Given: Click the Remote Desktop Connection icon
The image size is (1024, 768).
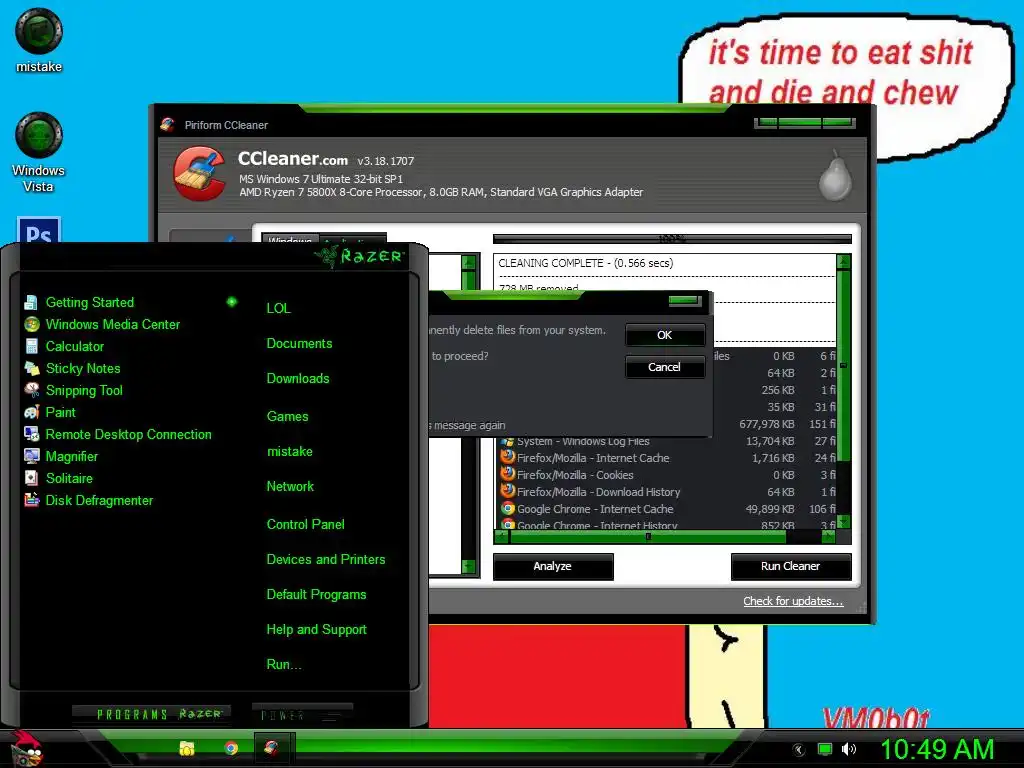Looking at the screenshot, I should 31,434.
